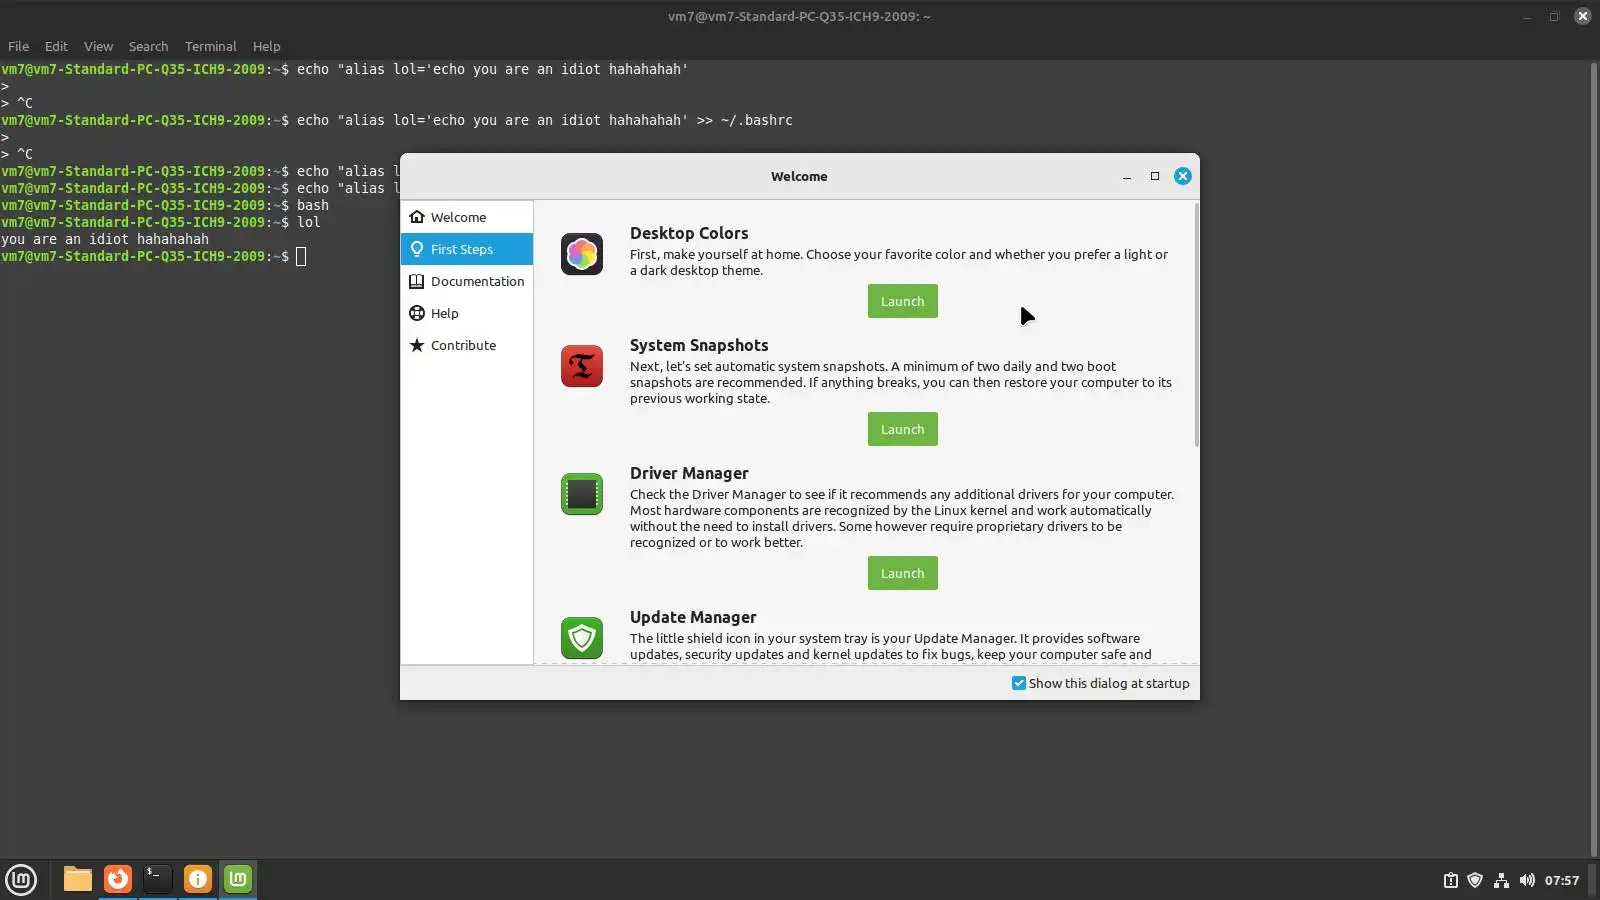Click the 'System Snapshots' heading text

pos(699,345)
